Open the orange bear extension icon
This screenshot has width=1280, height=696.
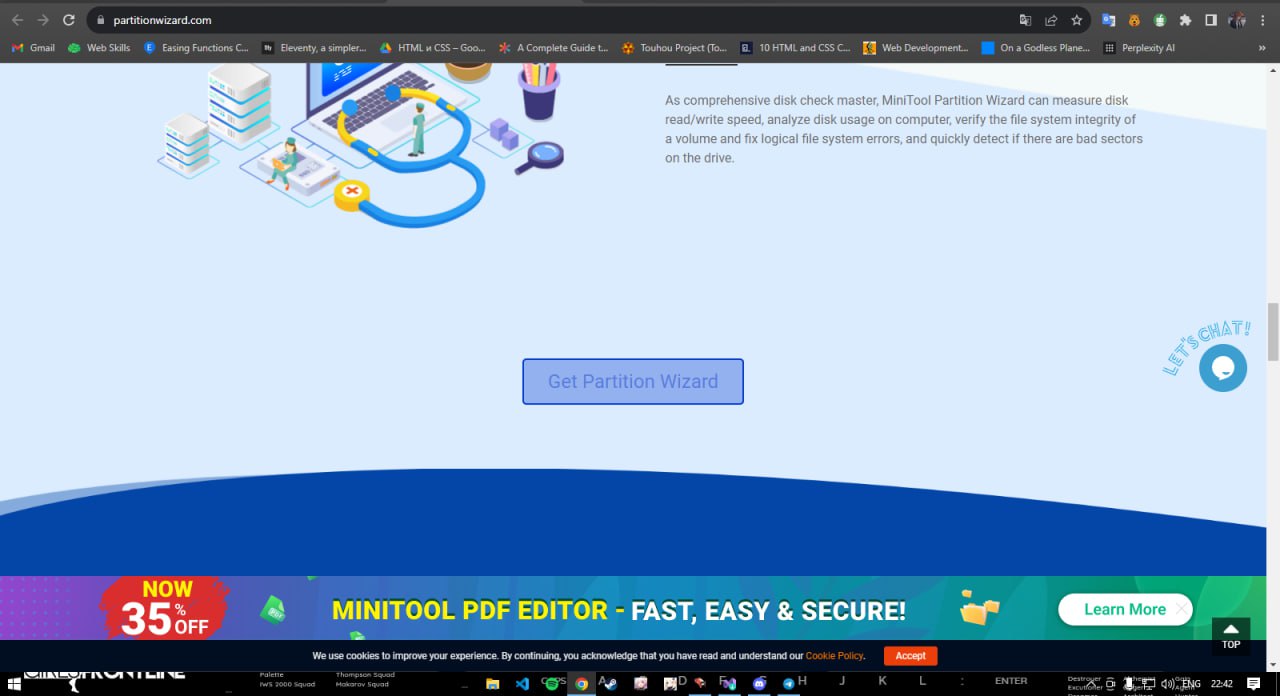[x=1134, y=20]
